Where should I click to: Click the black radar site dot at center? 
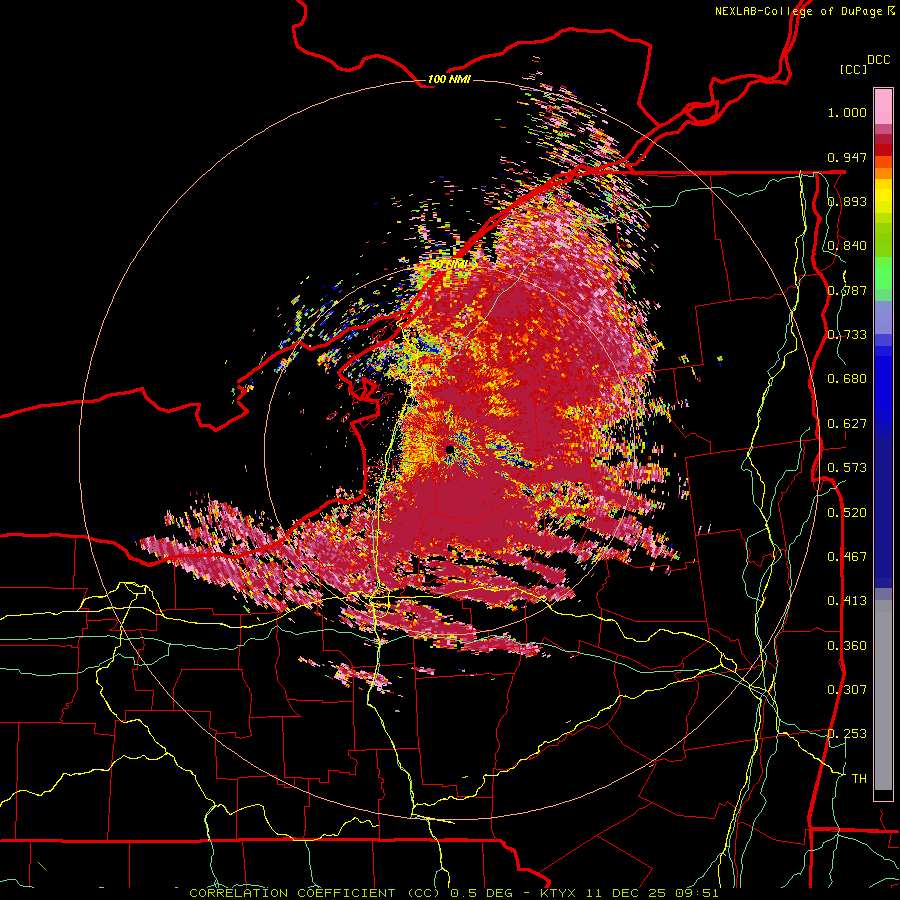(x=450, y=449)
